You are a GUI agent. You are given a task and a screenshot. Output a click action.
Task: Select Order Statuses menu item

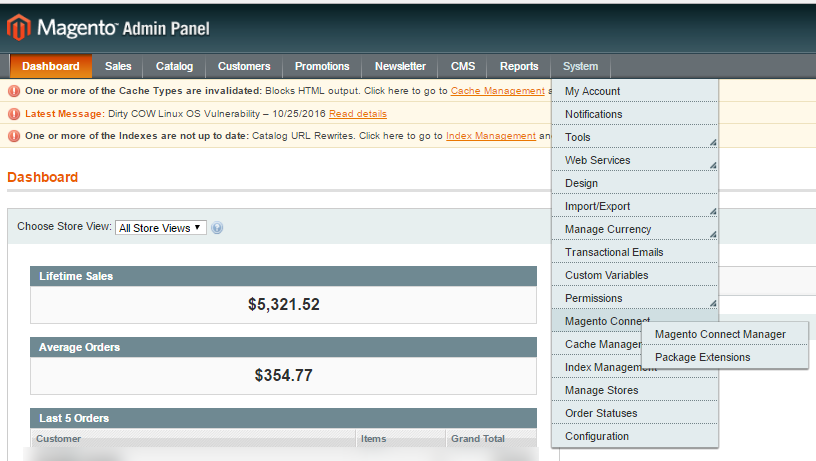click(x=635, y=413)
